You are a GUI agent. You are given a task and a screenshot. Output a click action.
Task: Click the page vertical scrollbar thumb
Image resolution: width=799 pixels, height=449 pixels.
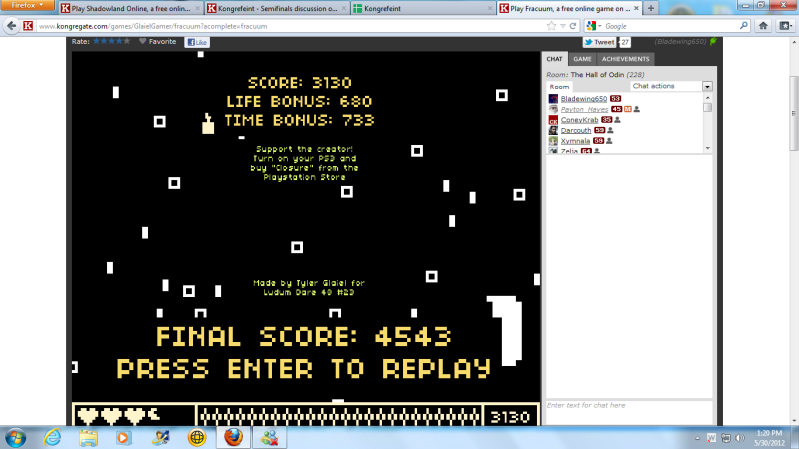(x=794, y=113)
